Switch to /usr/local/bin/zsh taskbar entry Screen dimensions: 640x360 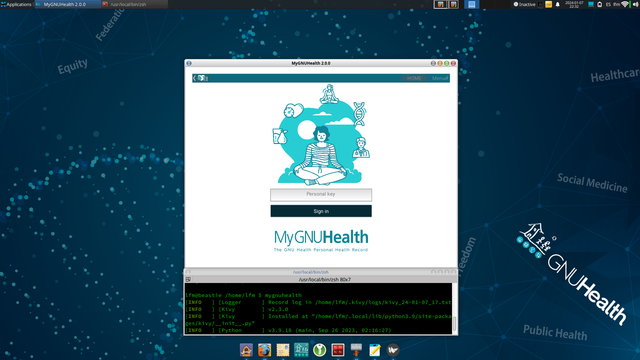pyautogui.click(x=134, y=4)
